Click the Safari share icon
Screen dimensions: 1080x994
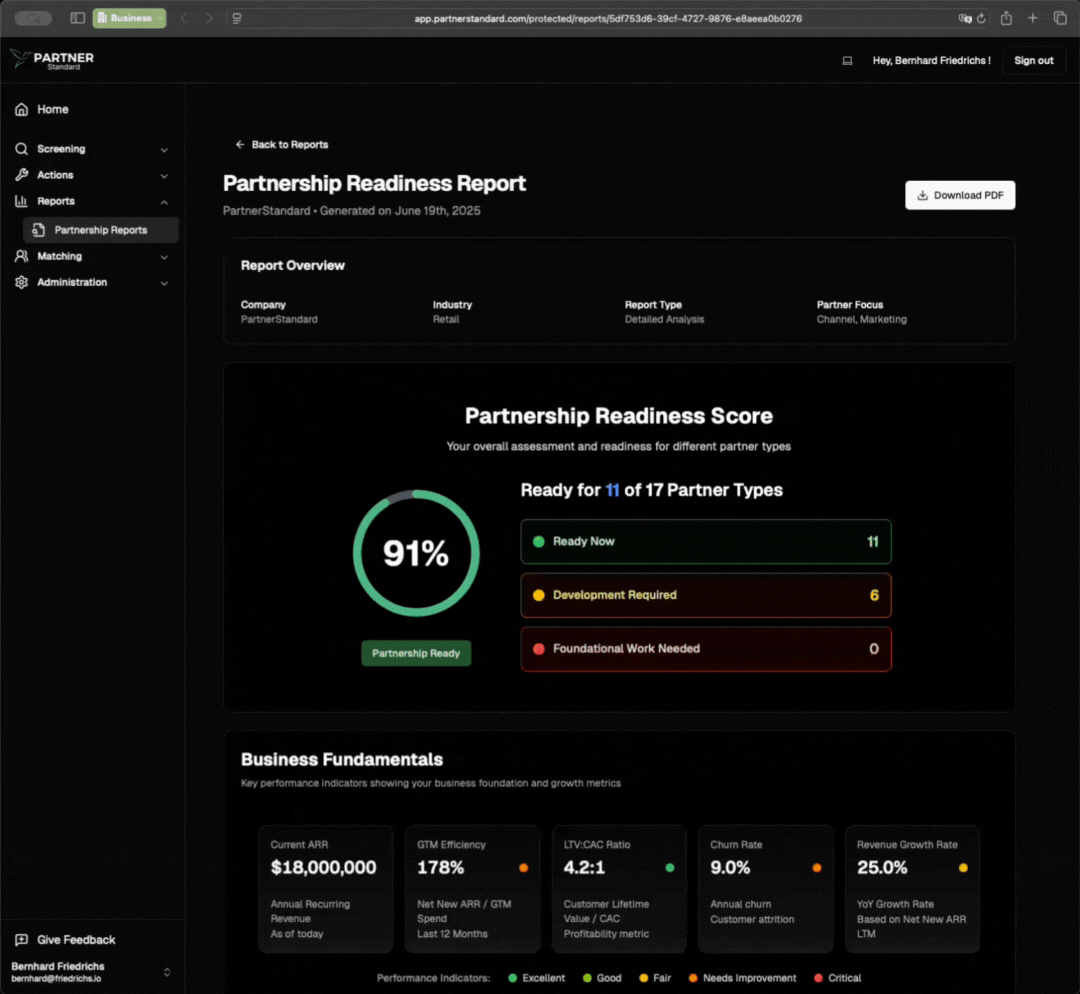(1006, 18)
